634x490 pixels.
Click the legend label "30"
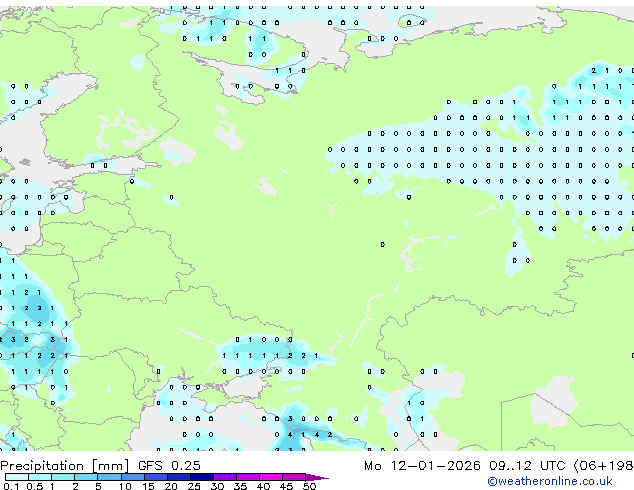pyautogui.click(x=217, y=486)
